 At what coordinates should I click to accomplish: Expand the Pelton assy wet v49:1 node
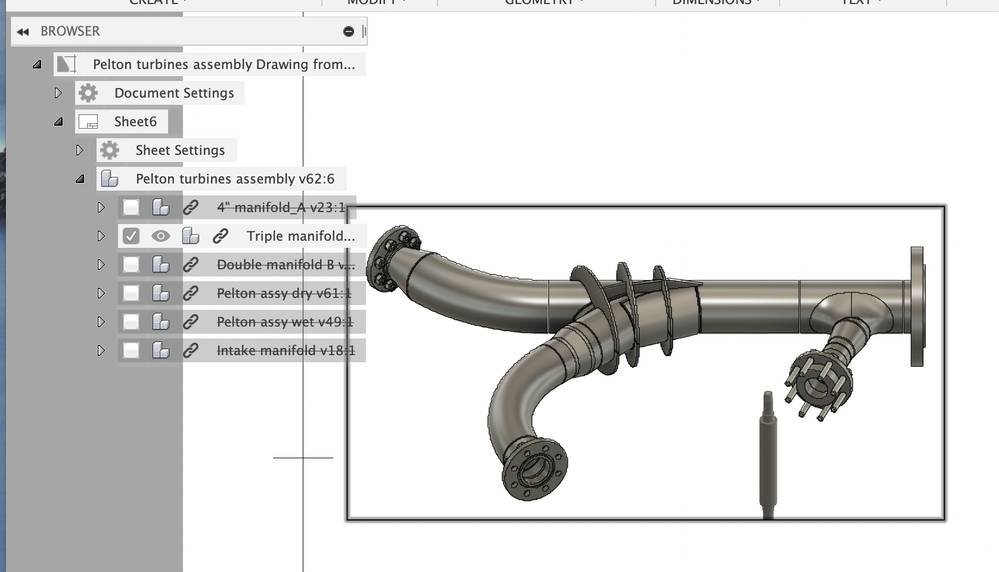pyautogui.click(x=101, y=322)
